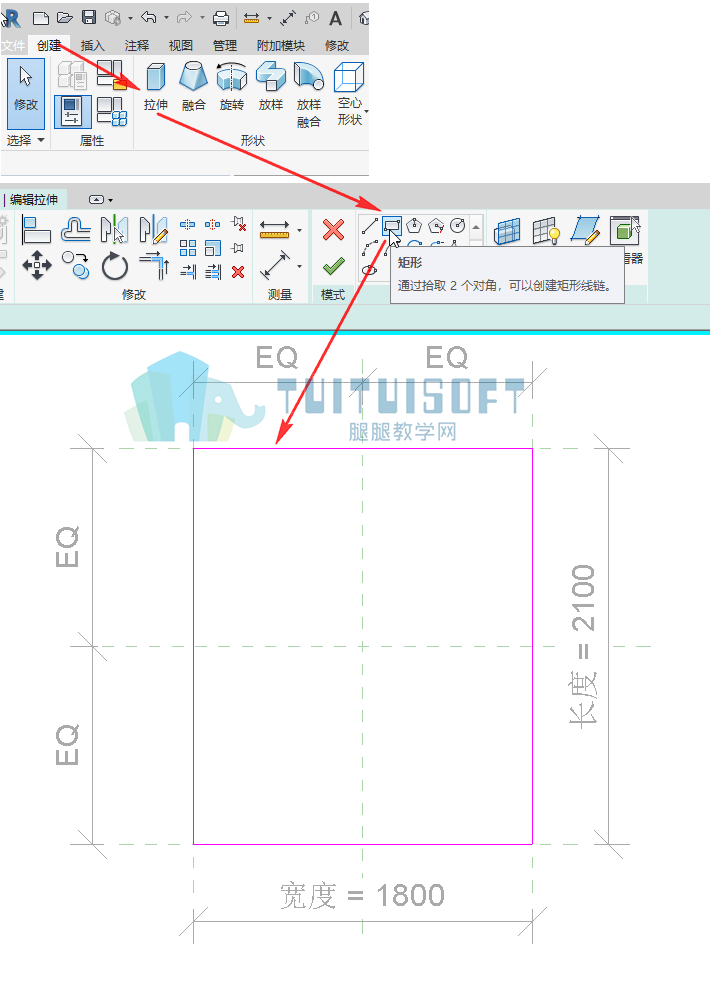Toggle the Show work plane icon
The height and width of the screenshot is (994, 710).
pyautogui.click(x=546, y=231)
